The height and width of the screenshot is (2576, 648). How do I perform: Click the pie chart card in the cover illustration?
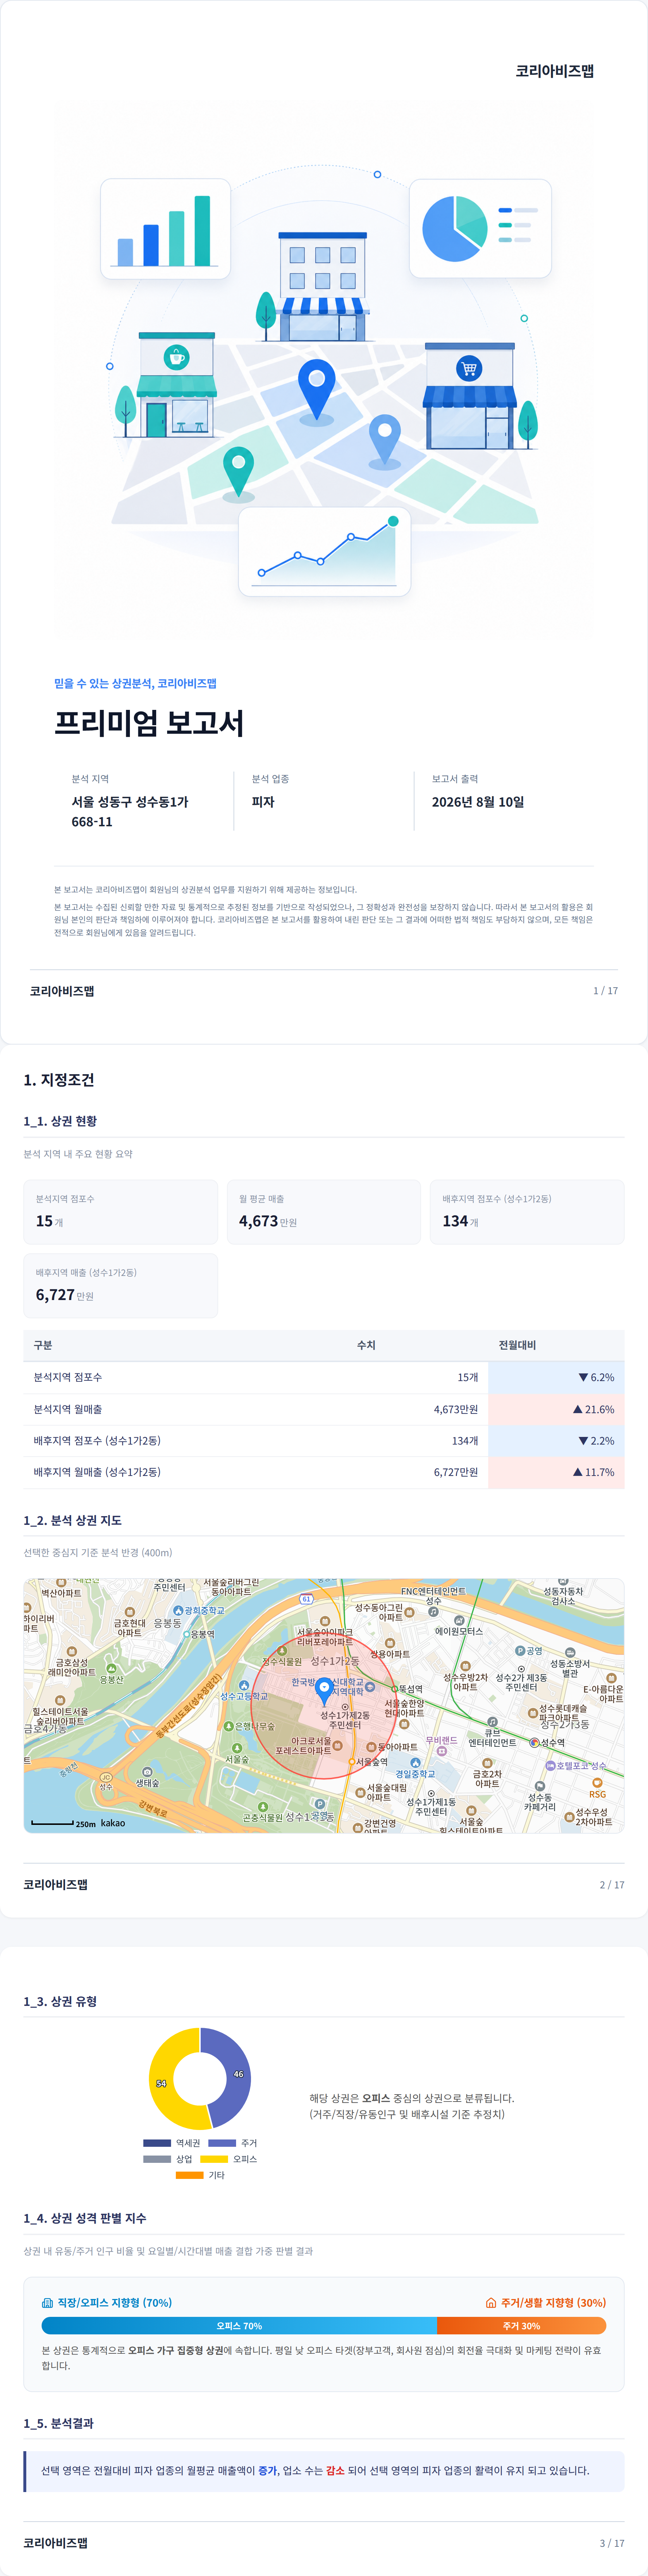coord(480,228)
